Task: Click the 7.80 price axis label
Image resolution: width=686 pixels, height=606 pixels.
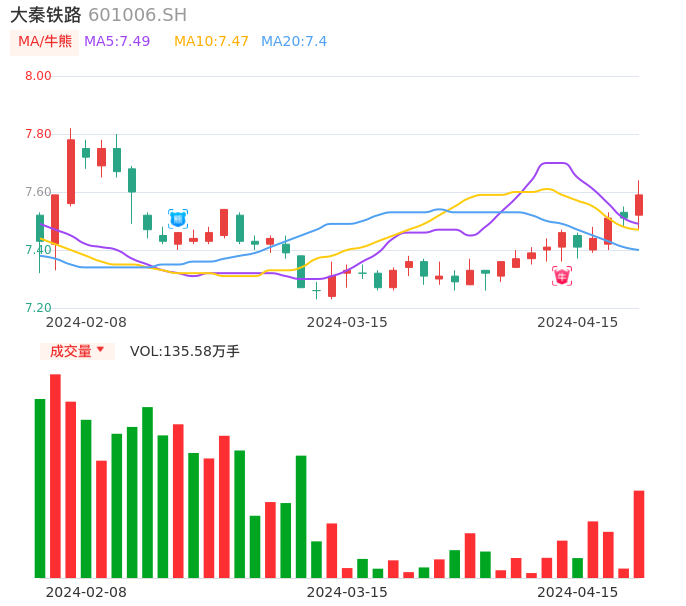Action: 38,134
